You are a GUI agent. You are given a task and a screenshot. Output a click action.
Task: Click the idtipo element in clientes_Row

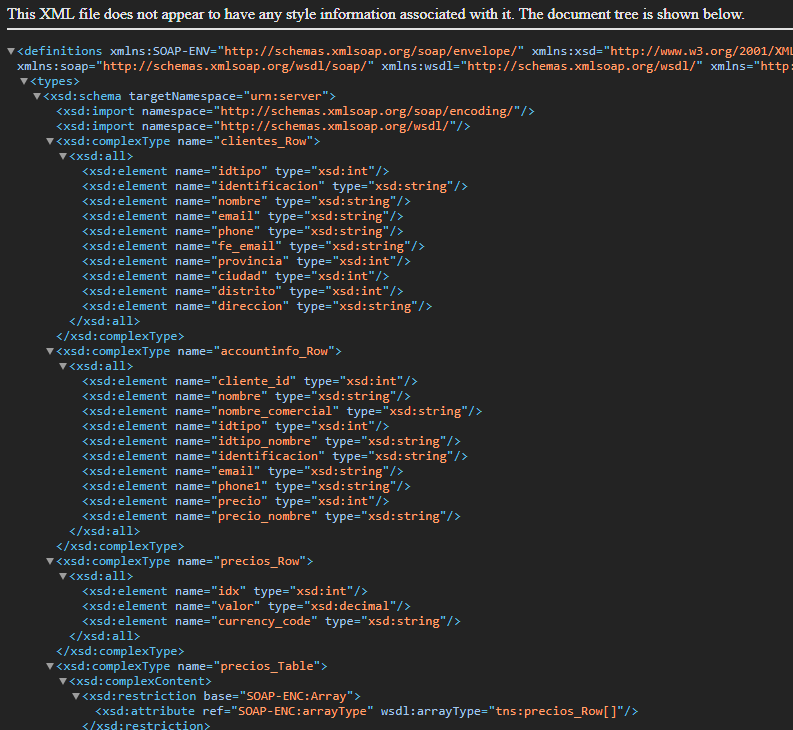click(236, 171)
